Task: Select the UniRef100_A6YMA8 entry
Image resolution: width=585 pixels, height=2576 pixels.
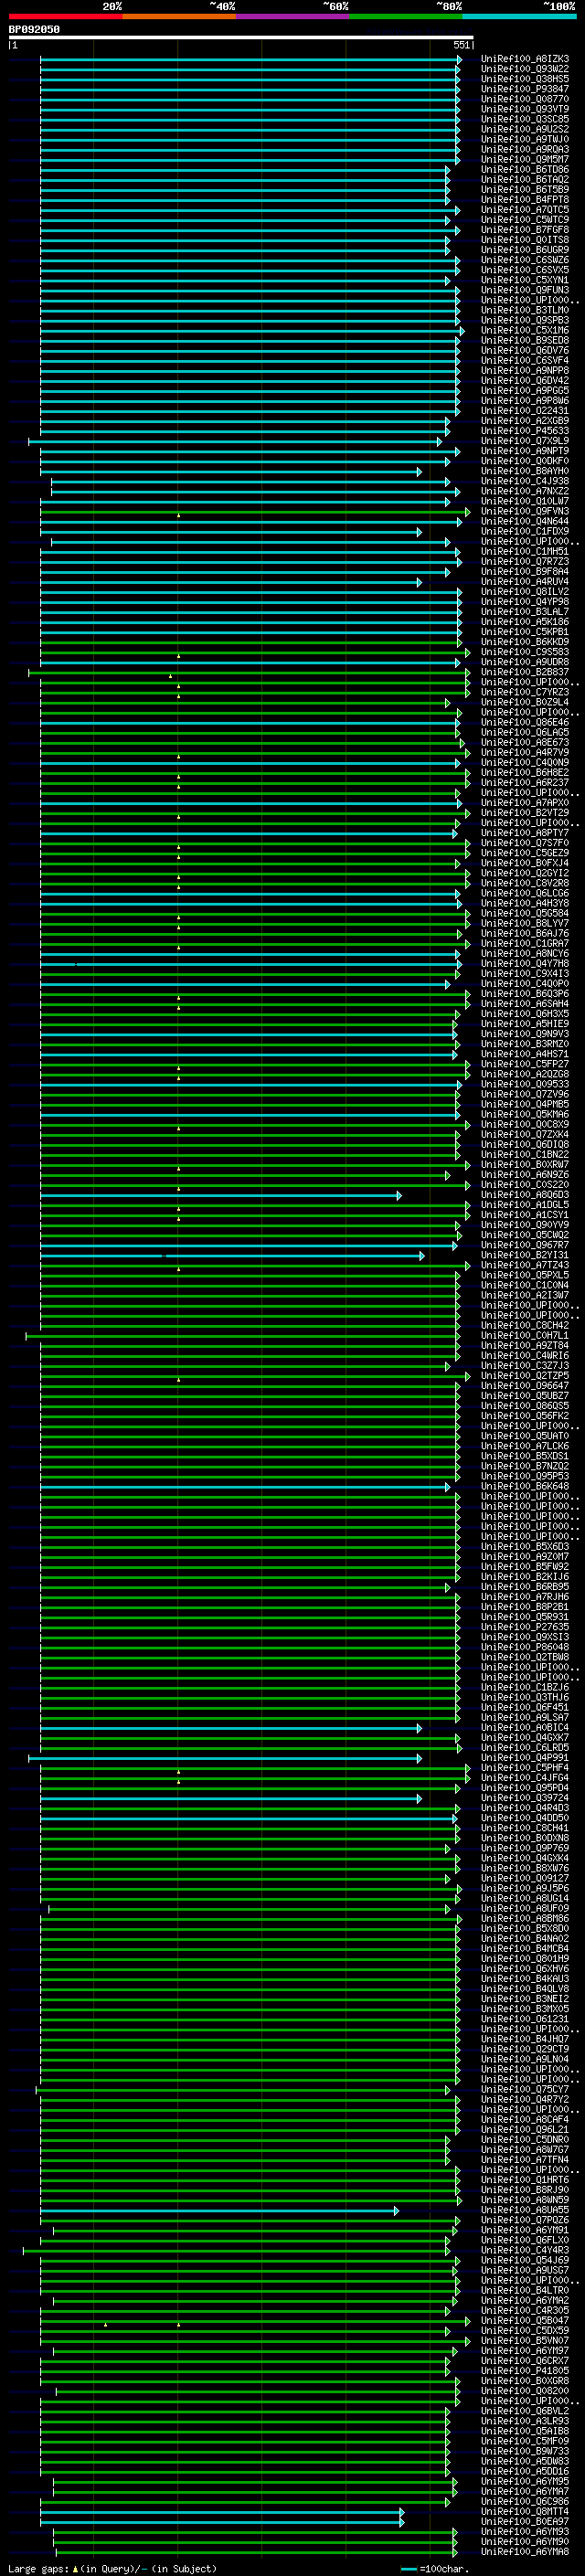Action: click(525, 2551)
